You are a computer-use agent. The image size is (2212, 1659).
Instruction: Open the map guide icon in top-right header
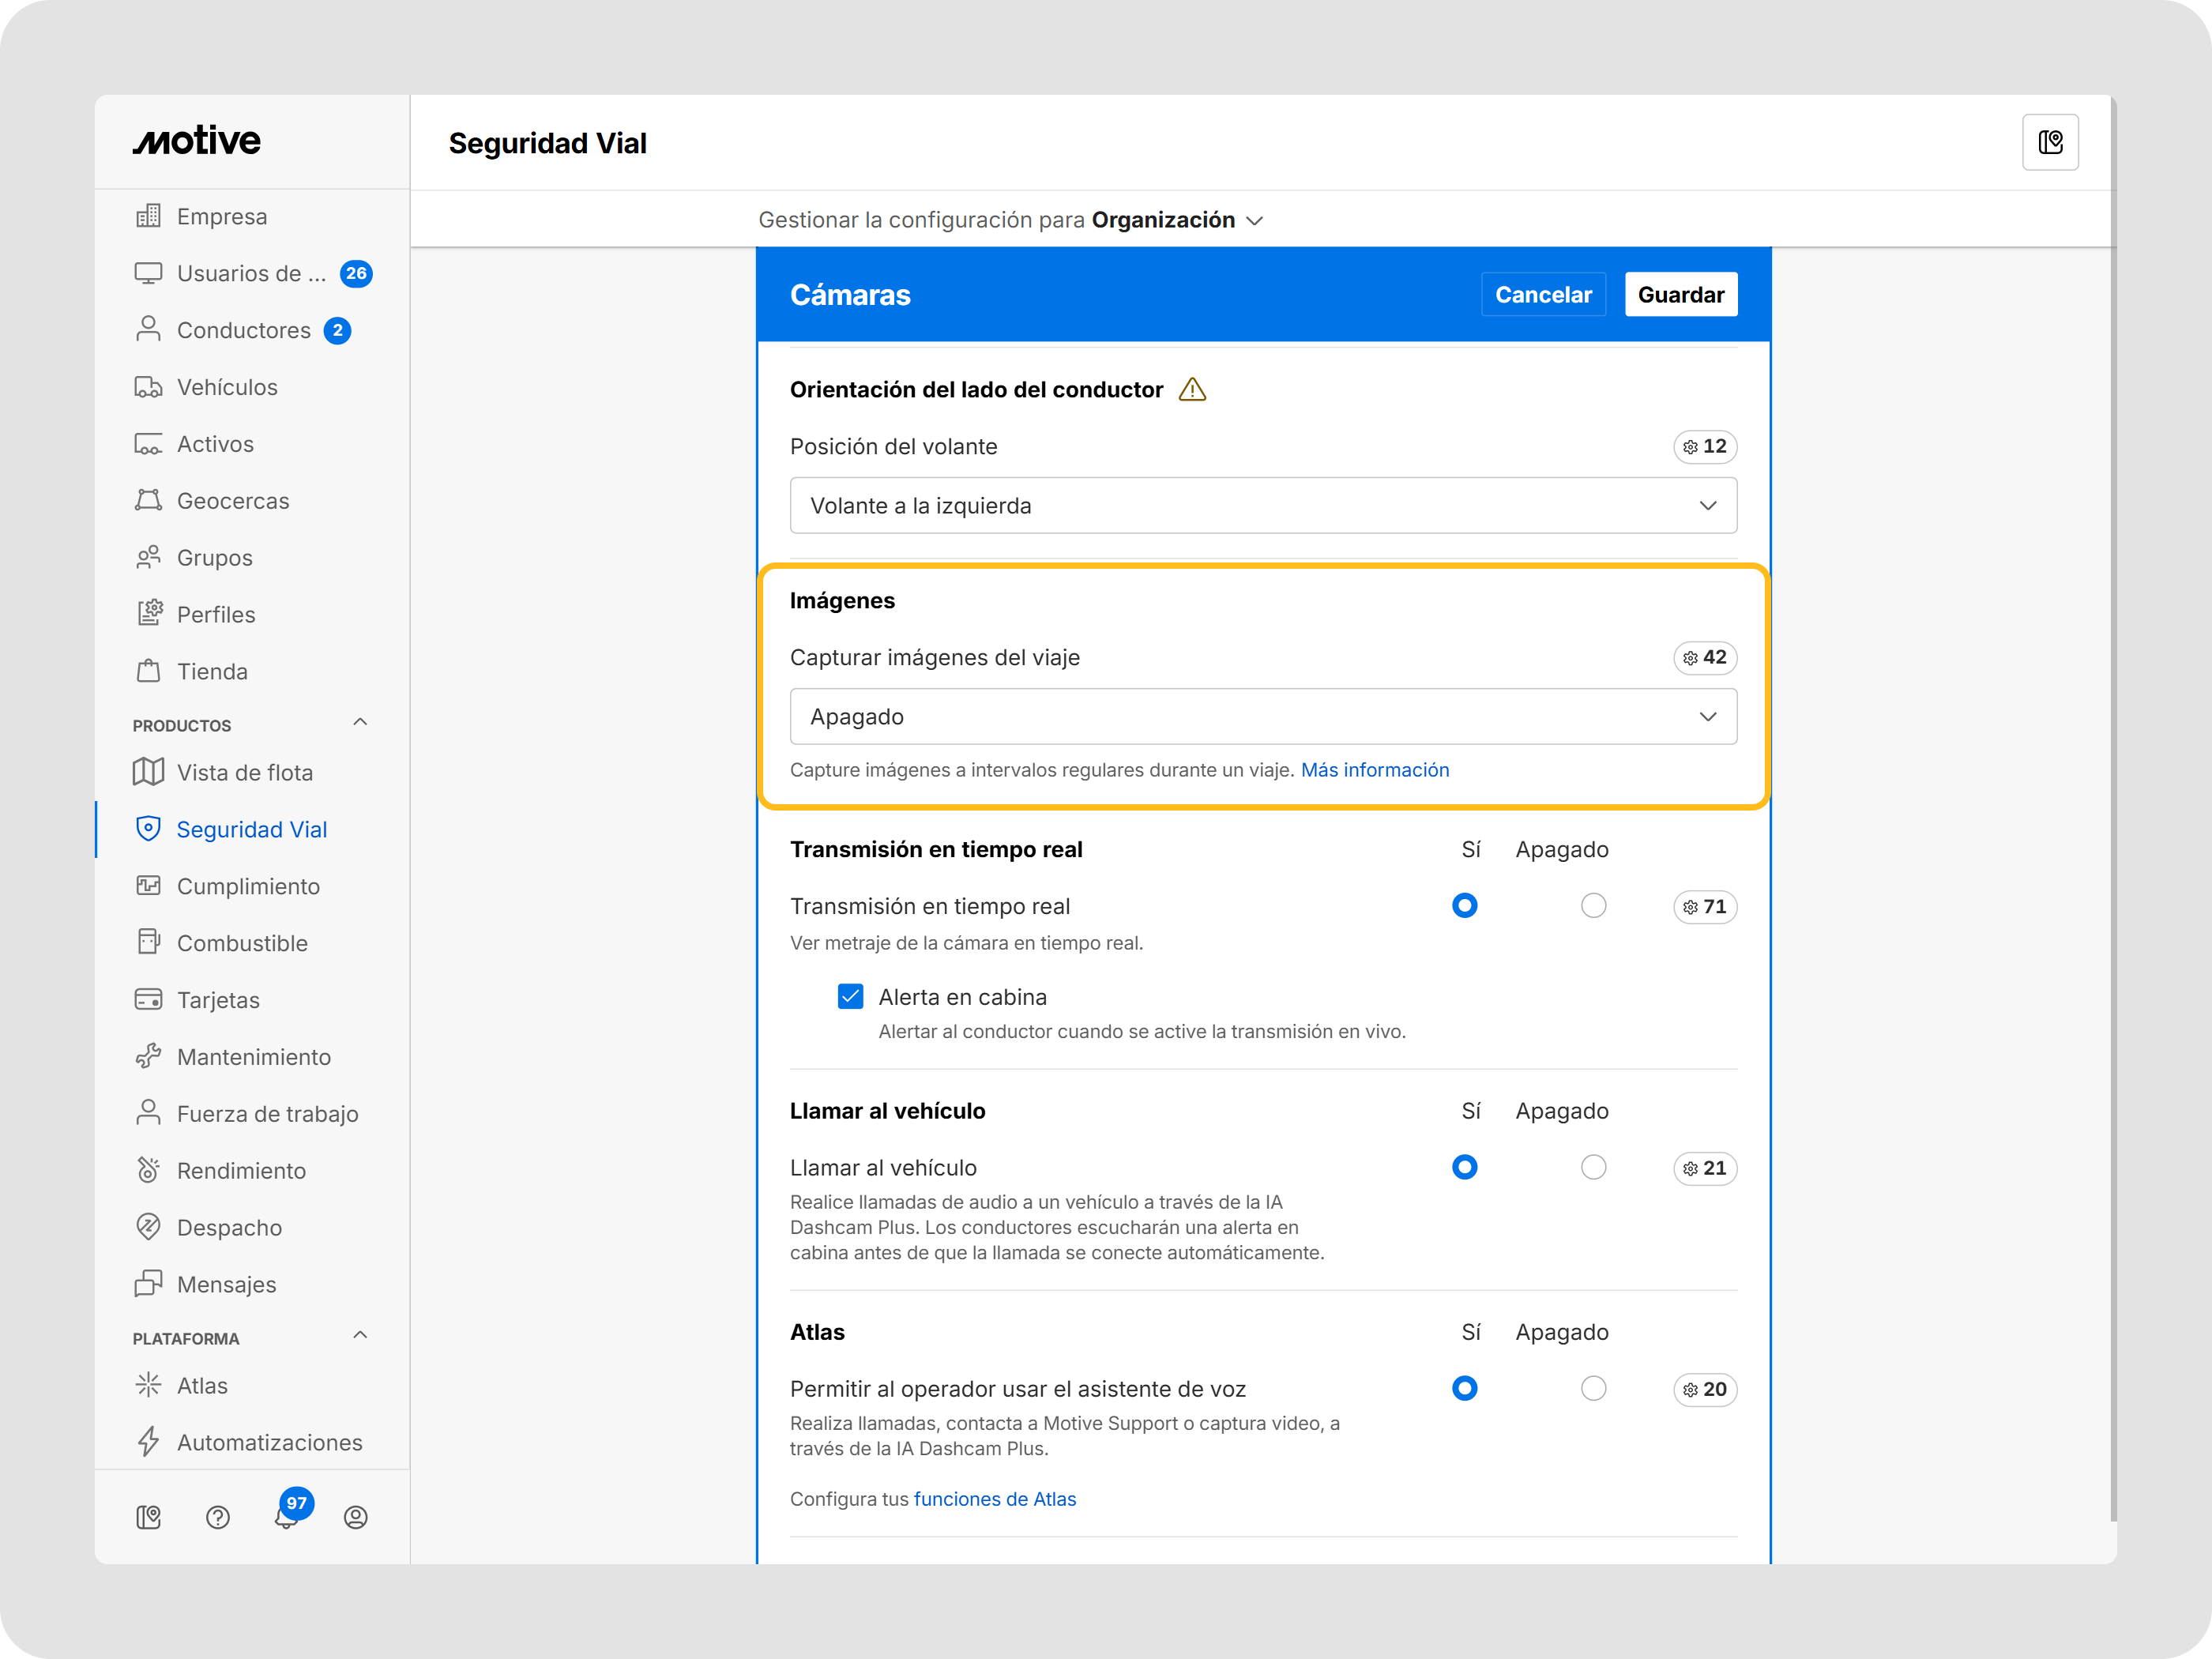(2050, 142)
